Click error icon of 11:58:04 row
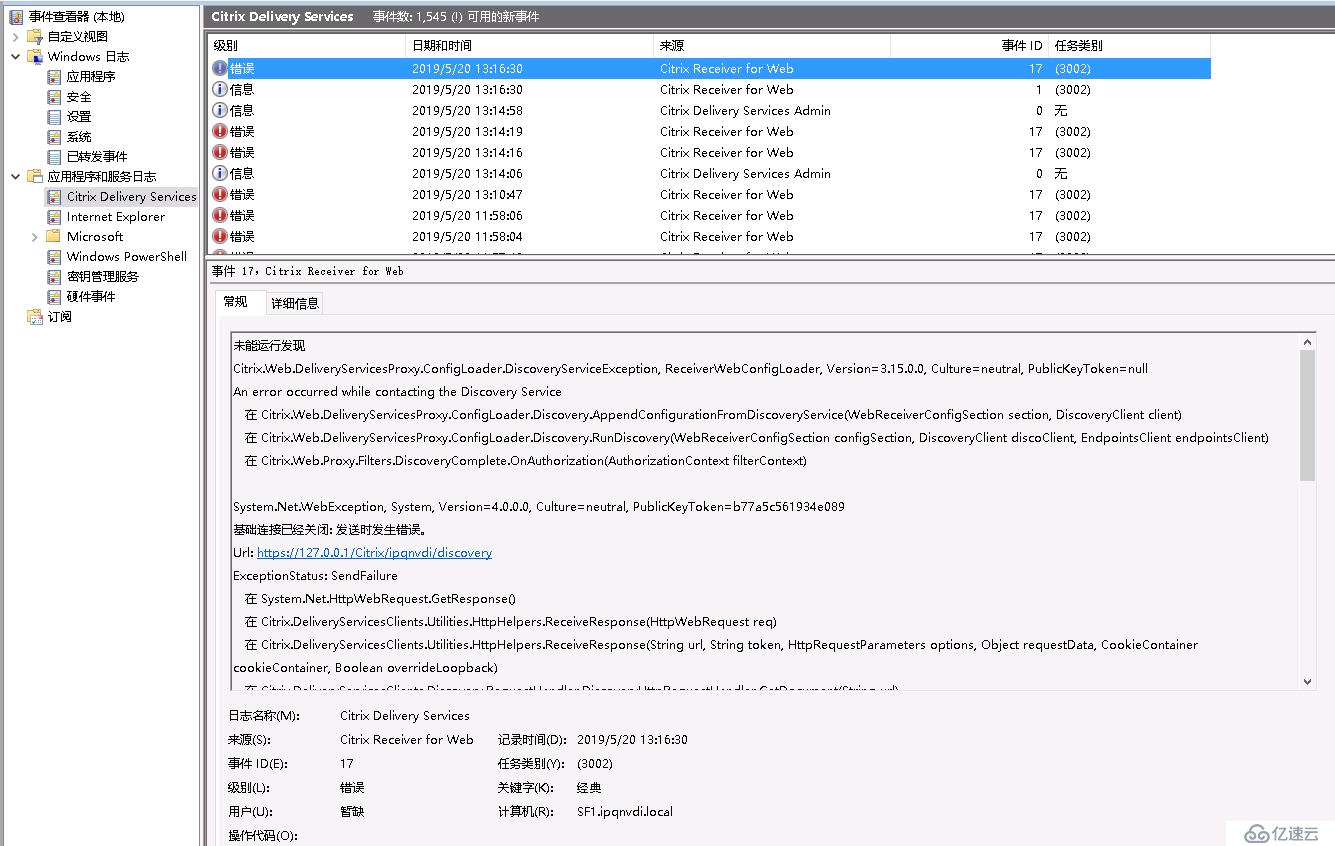Viewport: 1335px width, 846px height. 220,237
